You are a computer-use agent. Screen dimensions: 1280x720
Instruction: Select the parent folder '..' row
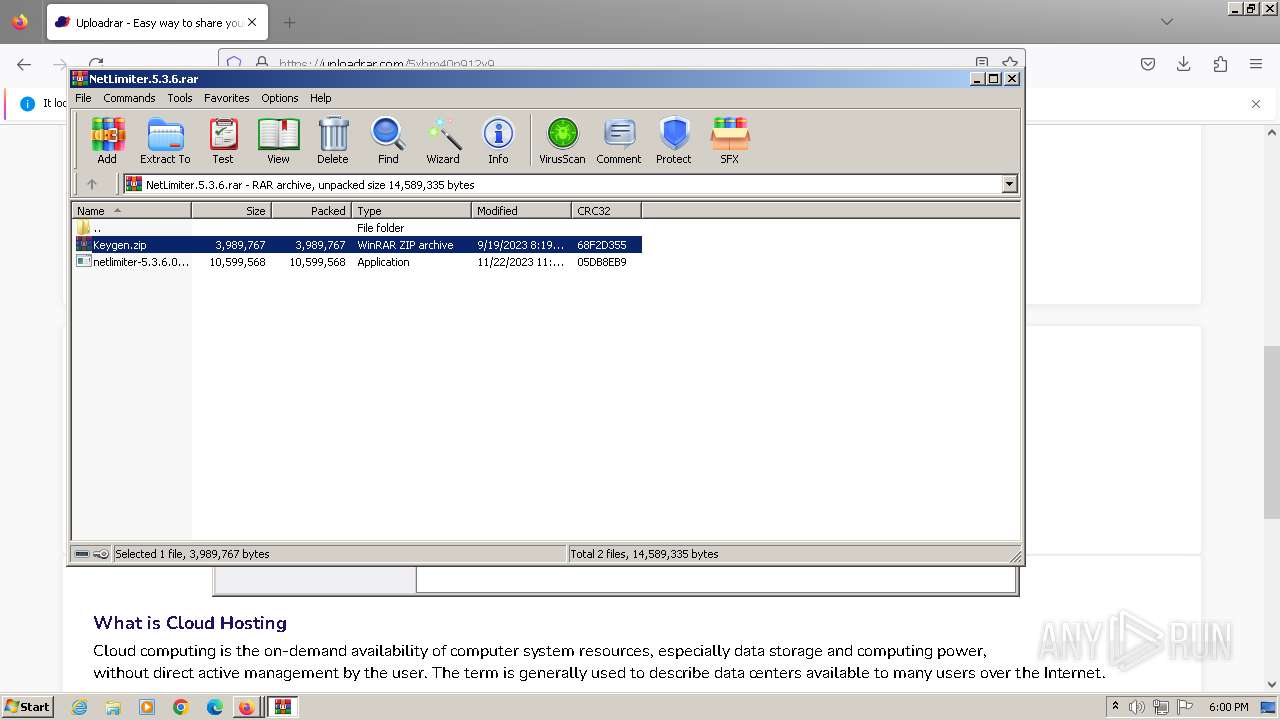coord(357,228)
